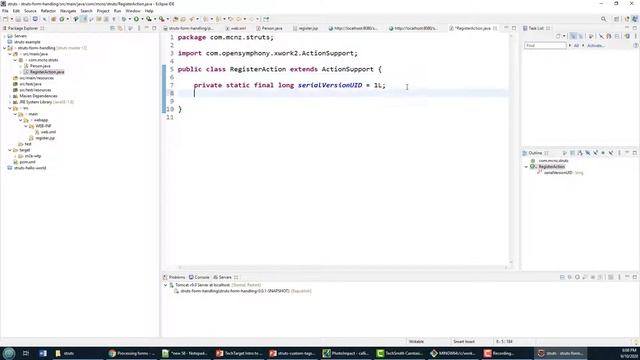
Task: Click Collapse All in Package Explorer
Action: pyautogui.click(x=113, y=28)
